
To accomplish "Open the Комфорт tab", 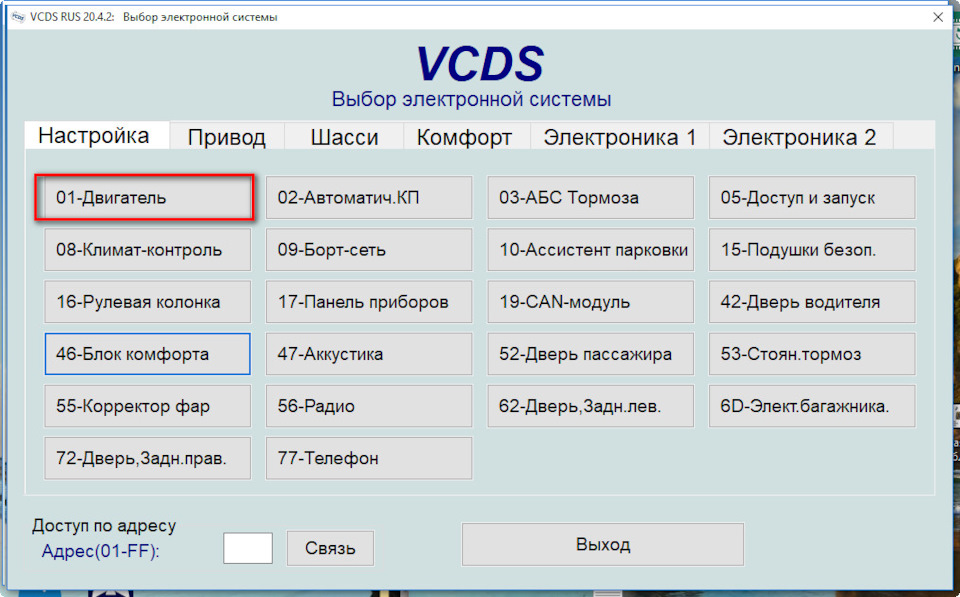I will coord(465,137).
